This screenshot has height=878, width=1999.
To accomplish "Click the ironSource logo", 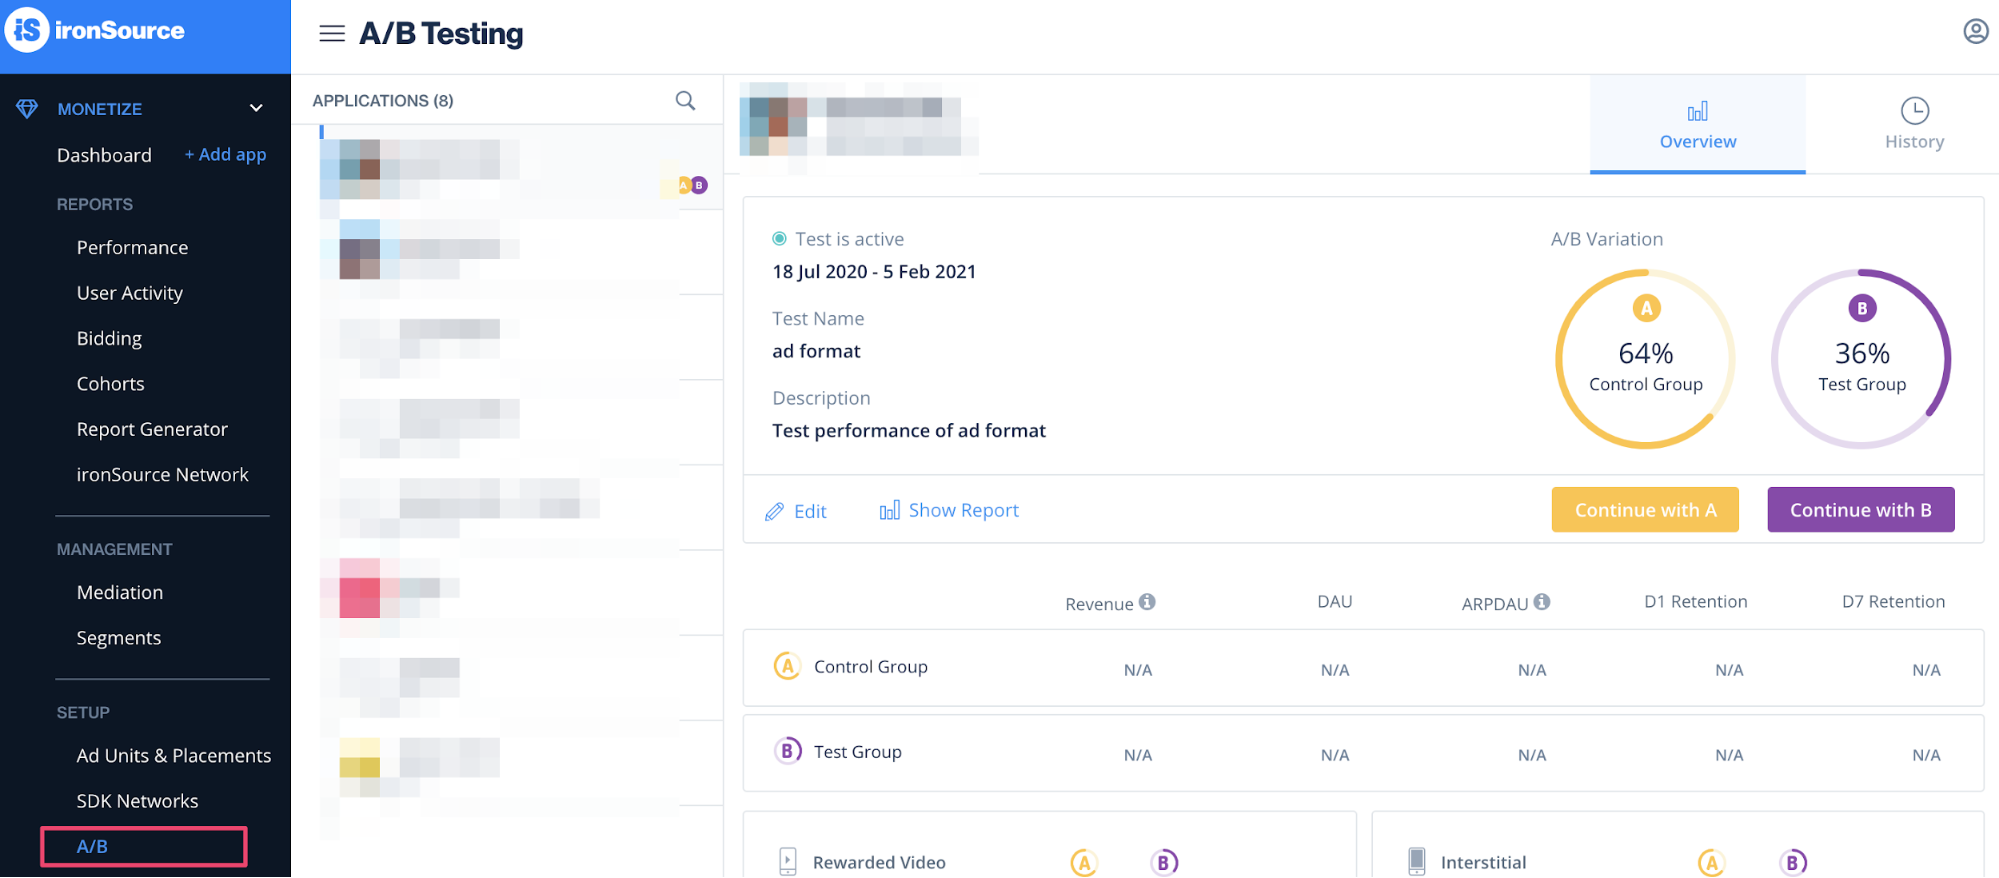I will click(x=96, y=31).
